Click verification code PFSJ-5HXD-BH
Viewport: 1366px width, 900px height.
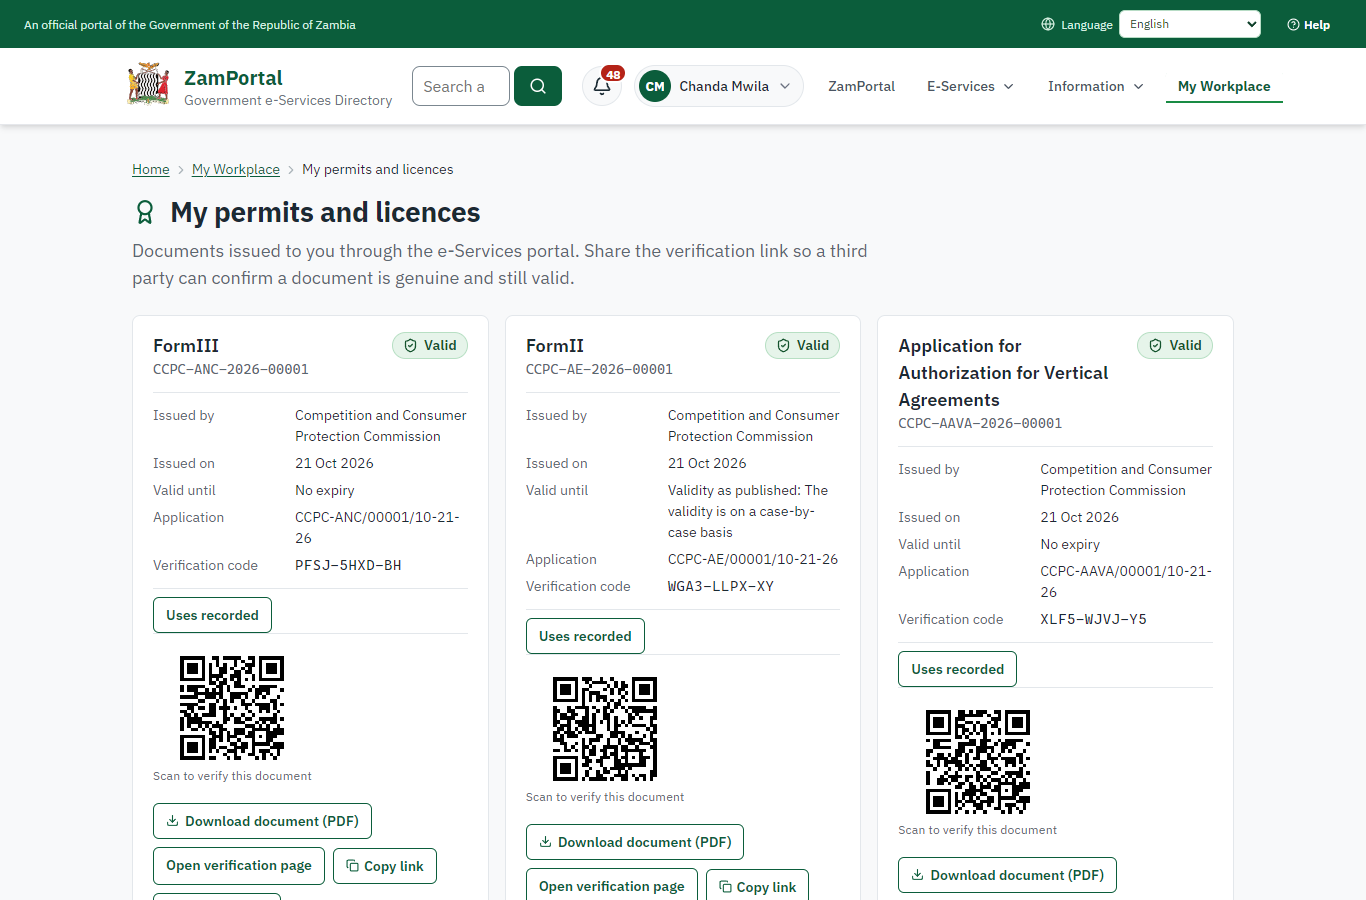coord(348,565)
